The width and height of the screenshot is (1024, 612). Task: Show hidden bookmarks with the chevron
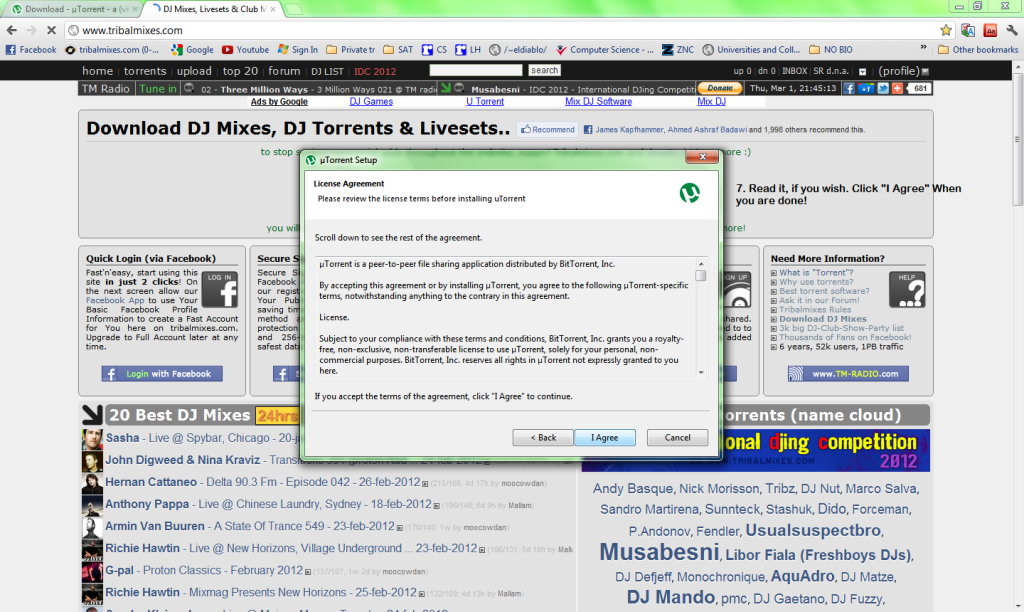coord(923,48)
